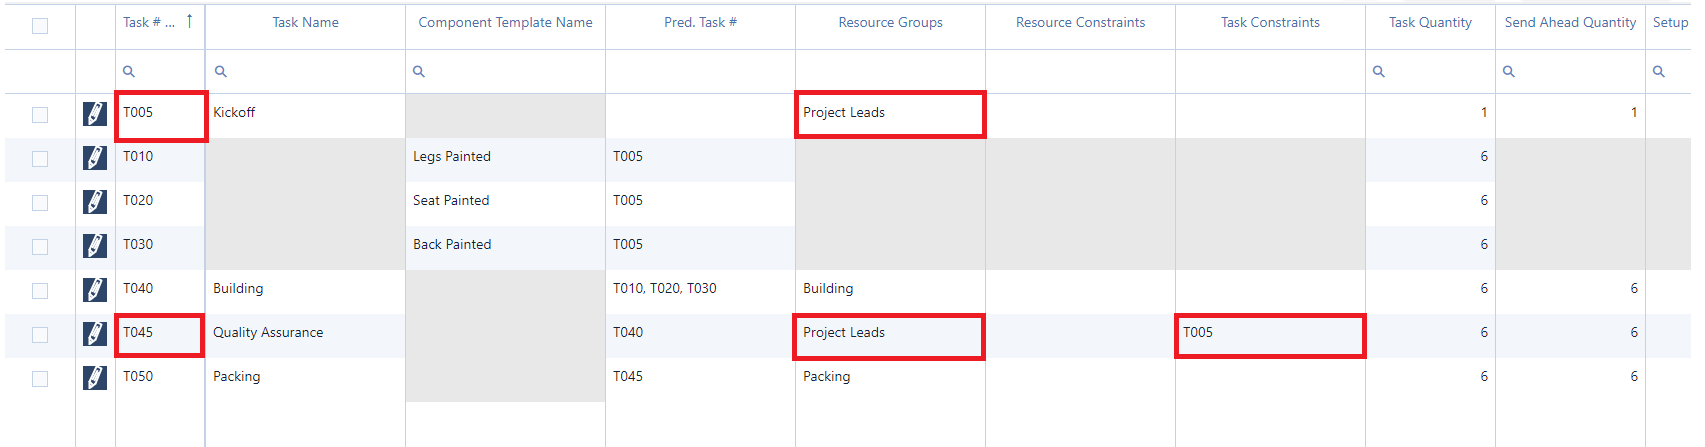Open the edit pencil for row T010
This screenshot has height=447, width=1705.
click(95, 158)
